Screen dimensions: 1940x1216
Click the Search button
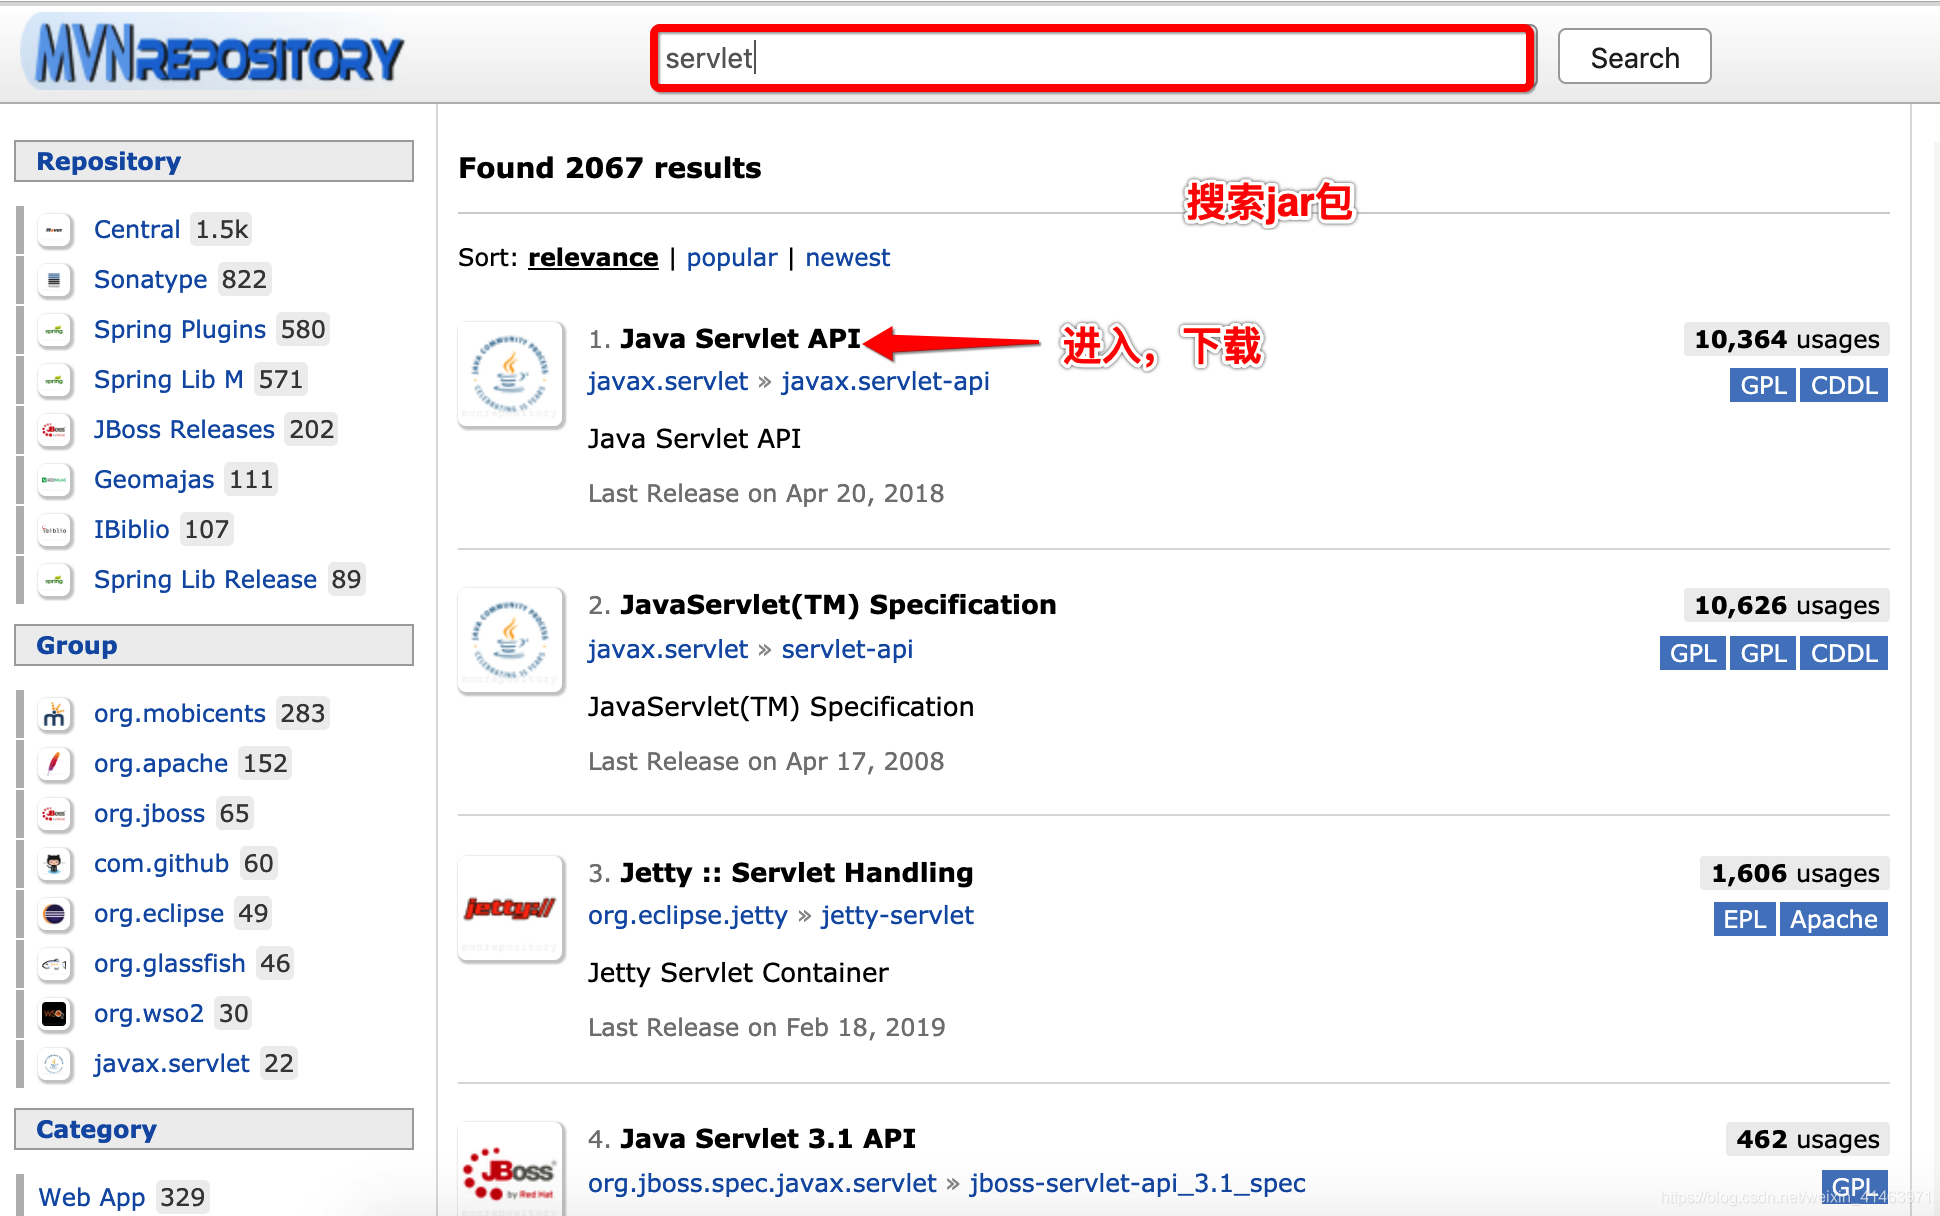pyautogui.click(x=1634, y=58)
